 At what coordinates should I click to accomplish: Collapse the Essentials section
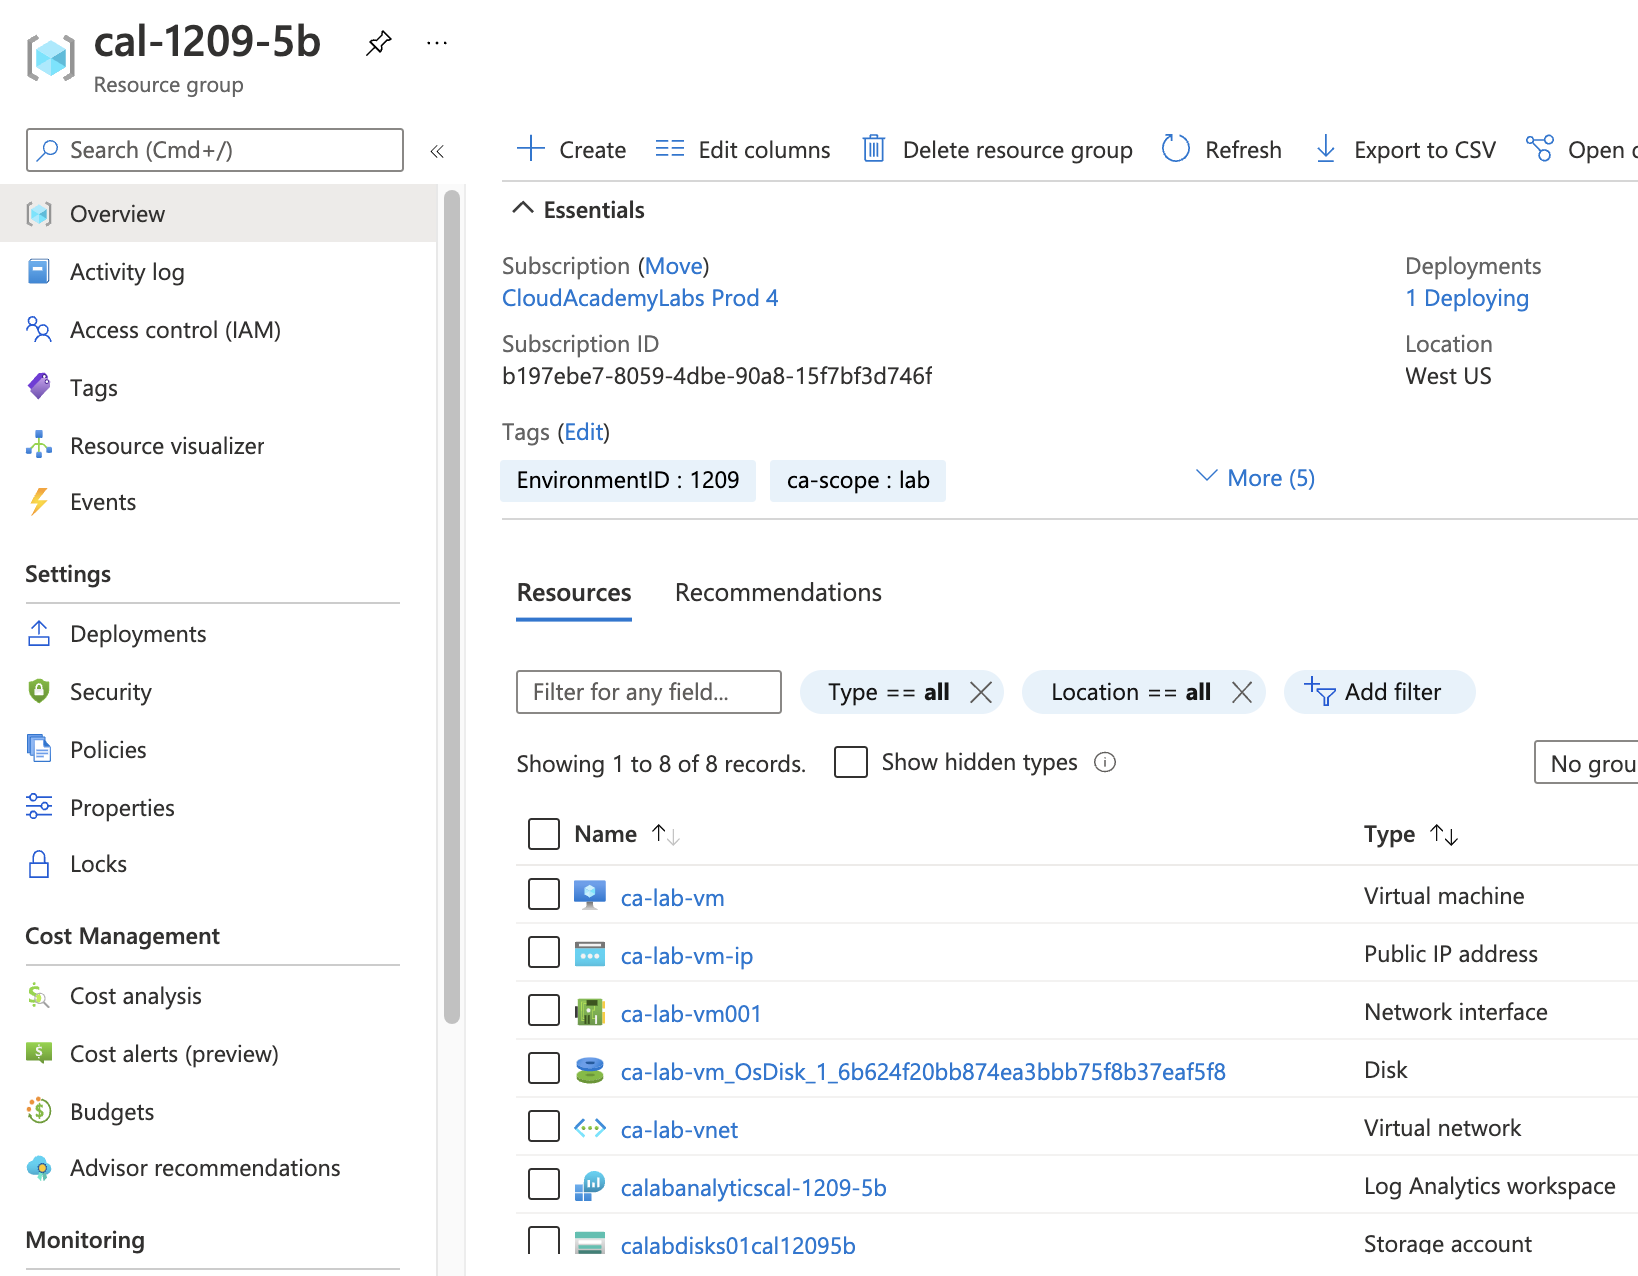(x=522, y=208)
